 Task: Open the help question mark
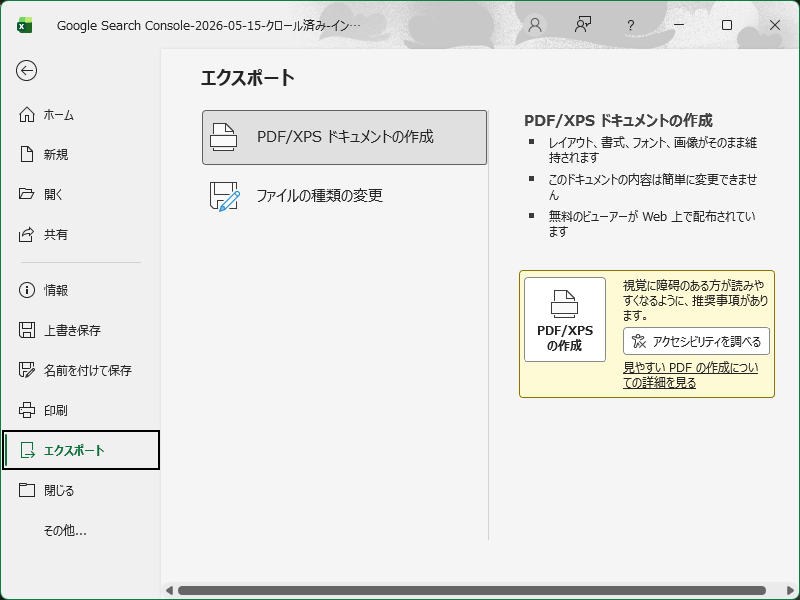pos(631,25)
